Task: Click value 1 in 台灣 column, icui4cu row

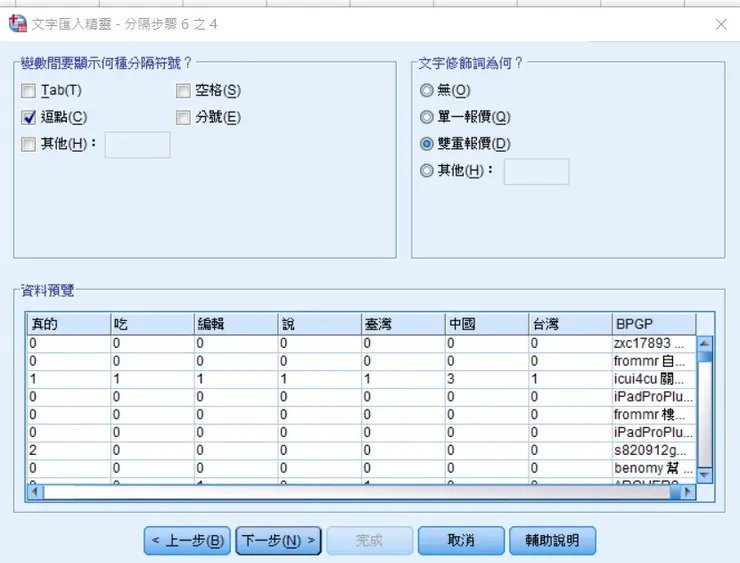Action: pyautogui.click(x=570, y=379)
